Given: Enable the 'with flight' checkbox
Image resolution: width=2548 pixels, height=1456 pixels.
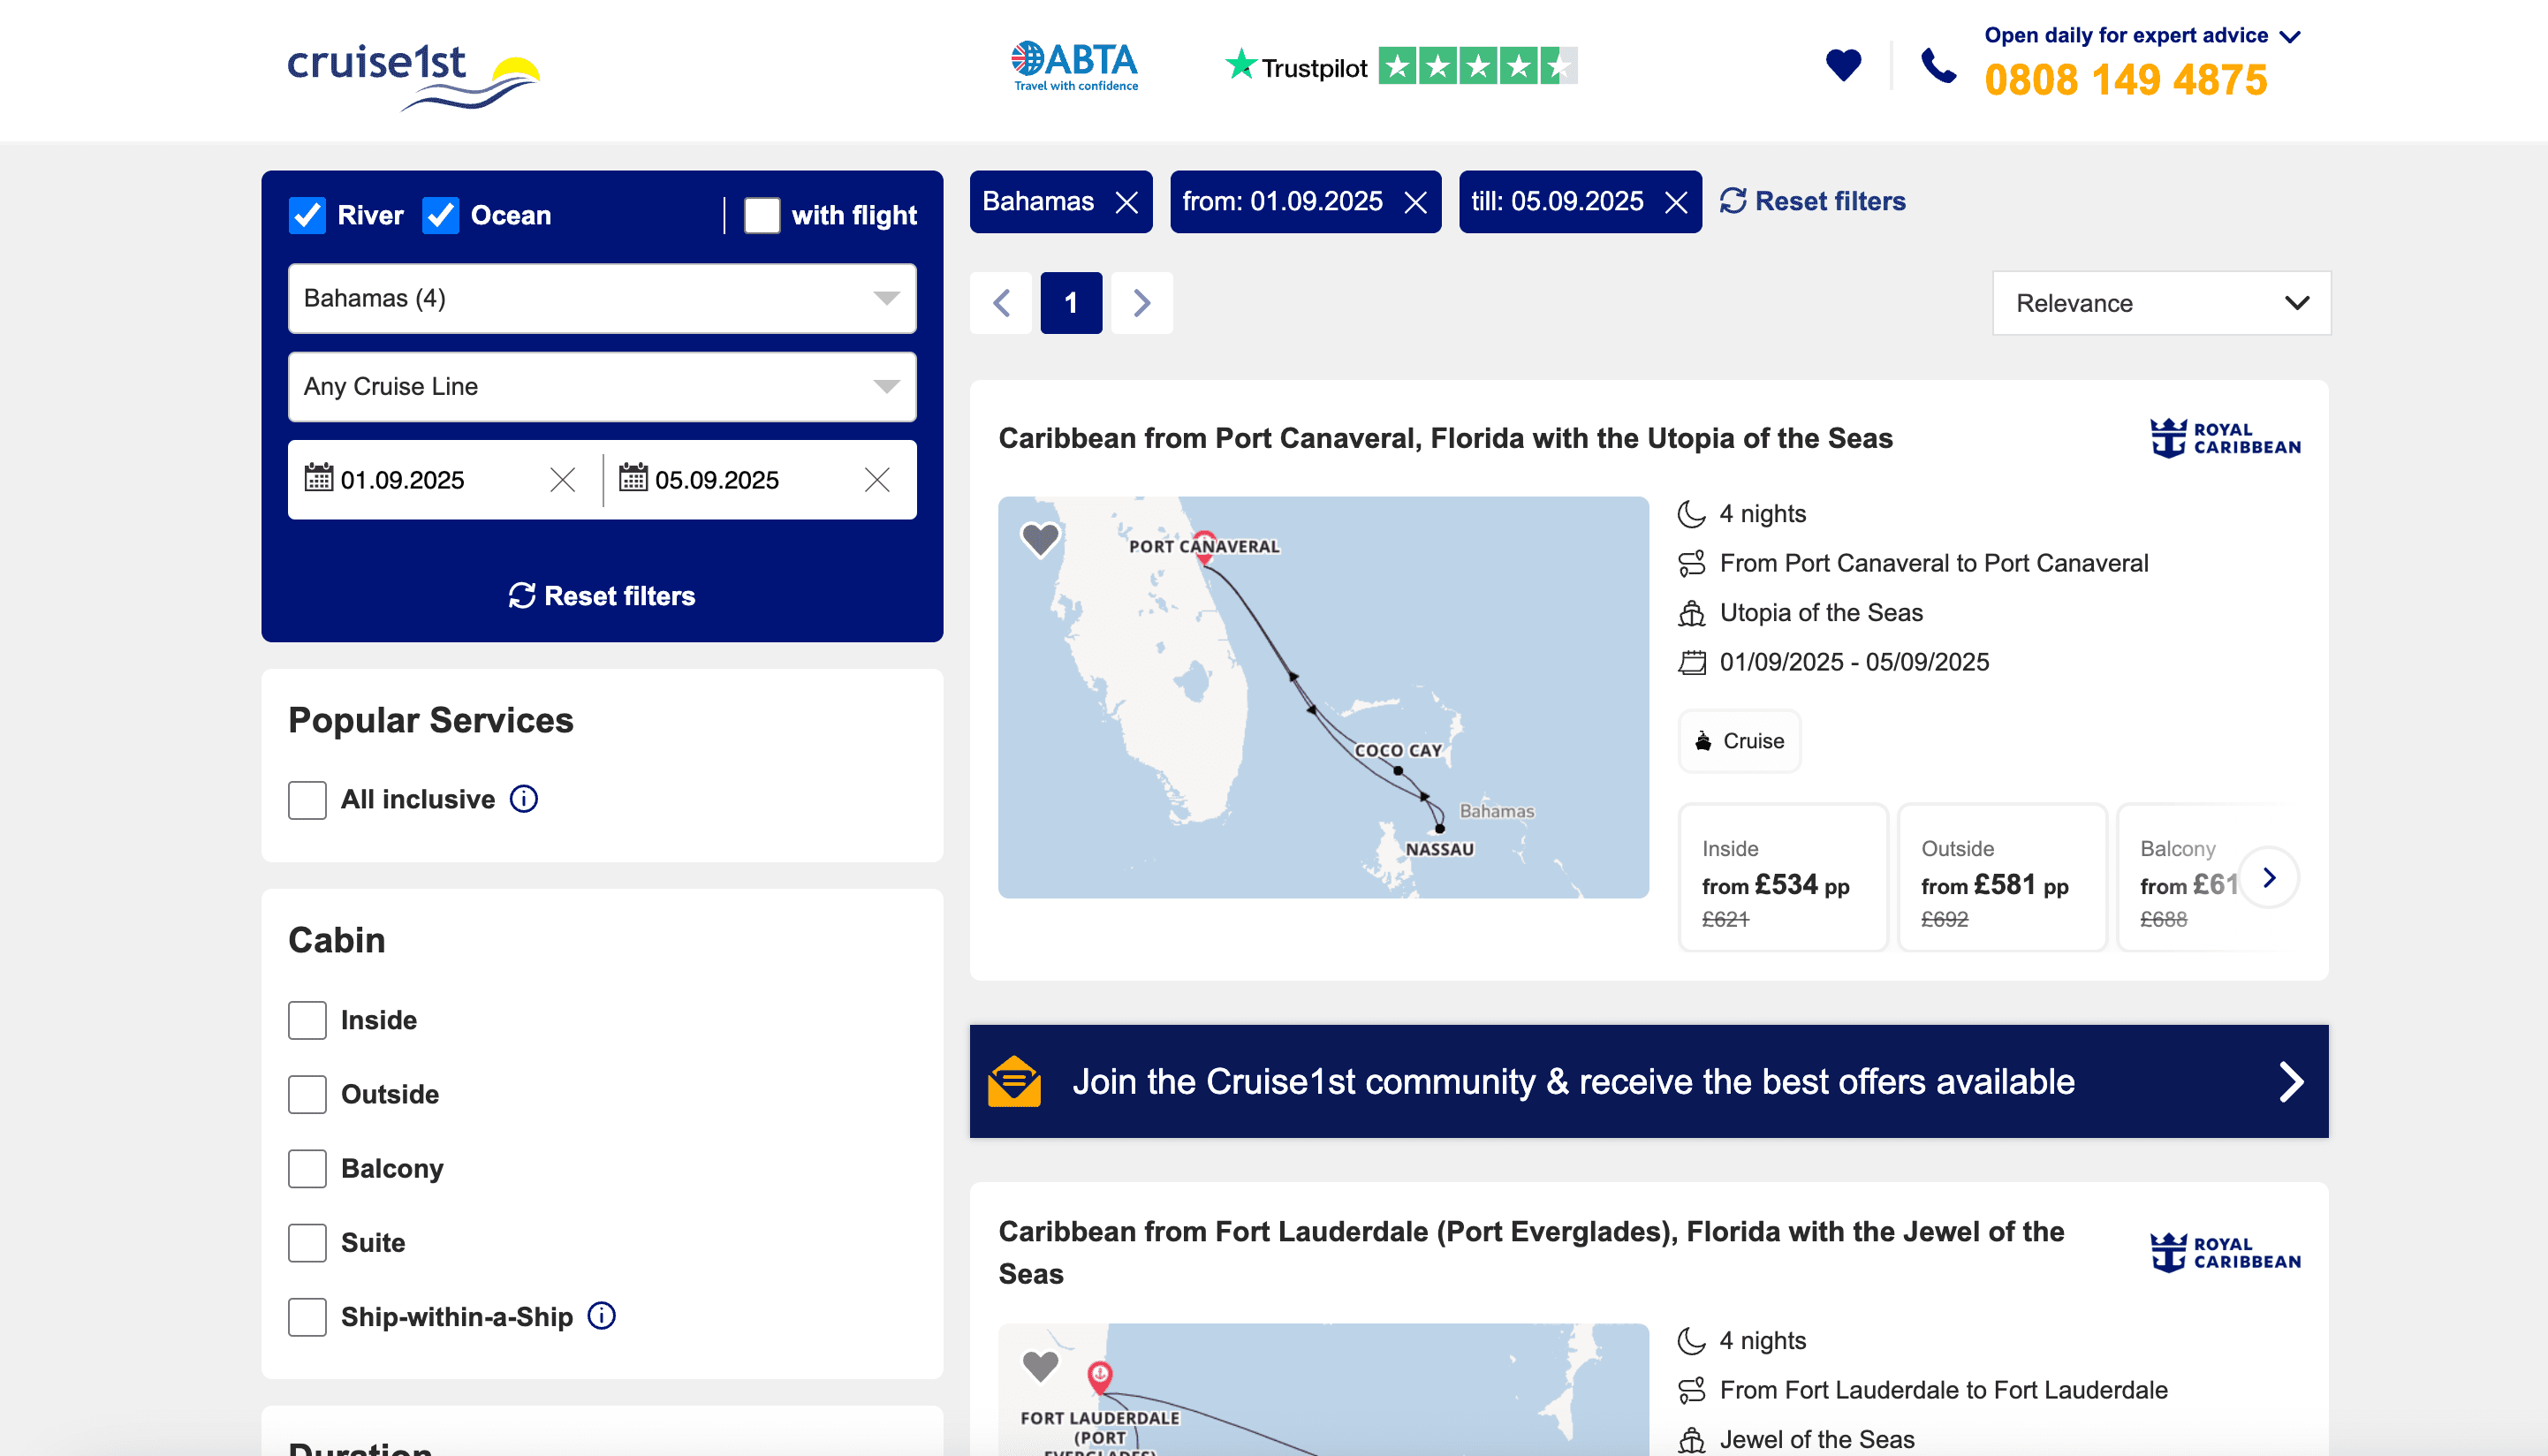Looking at the screenshot, I should [x=762, y=215].
